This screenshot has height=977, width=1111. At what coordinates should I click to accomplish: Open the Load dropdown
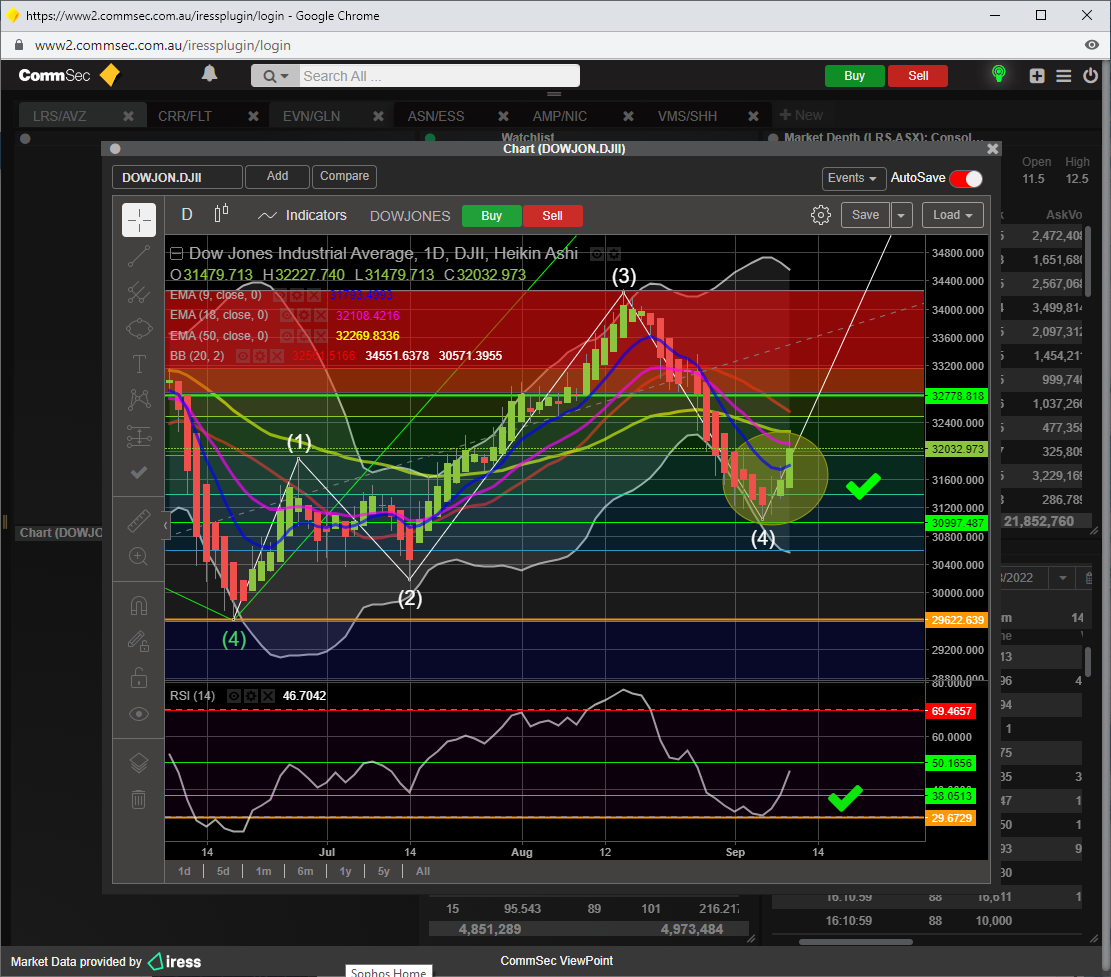click(x=953, y=215)
